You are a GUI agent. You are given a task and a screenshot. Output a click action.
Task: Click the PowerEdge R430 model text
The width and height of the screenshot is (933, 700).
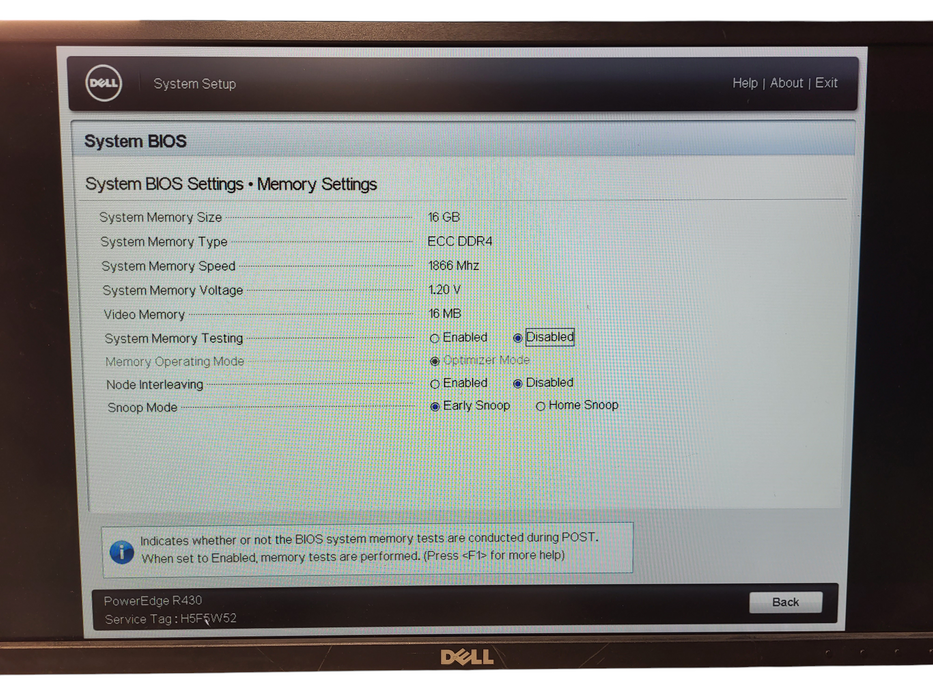click(x=153, y=600)
